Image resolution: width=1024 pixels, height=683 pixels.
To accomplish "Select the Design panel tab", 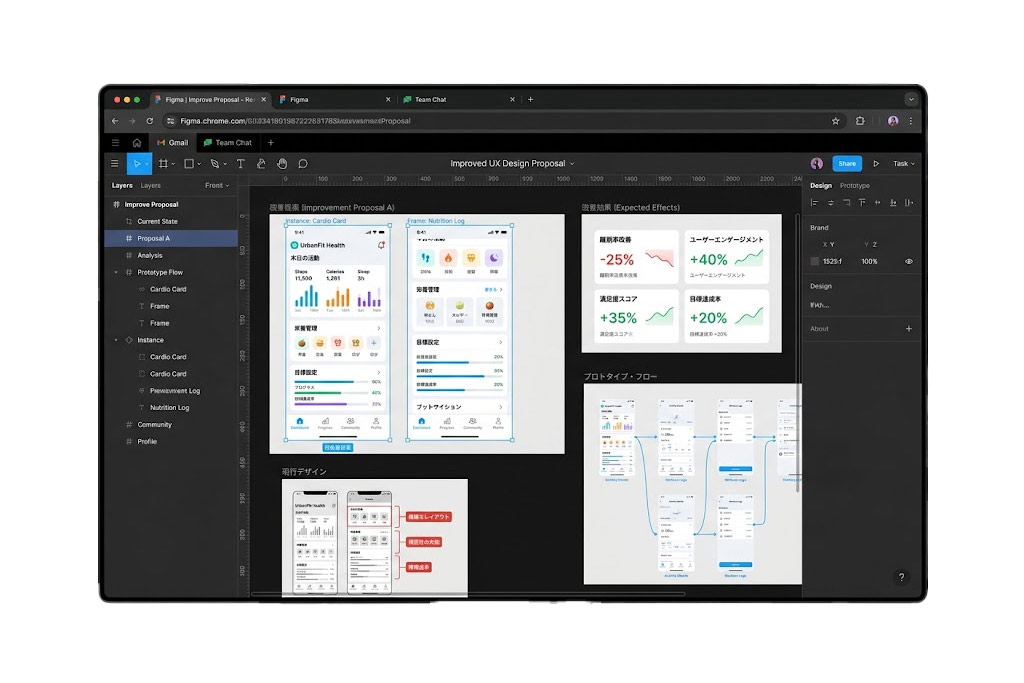I will [x=821, y=185].
